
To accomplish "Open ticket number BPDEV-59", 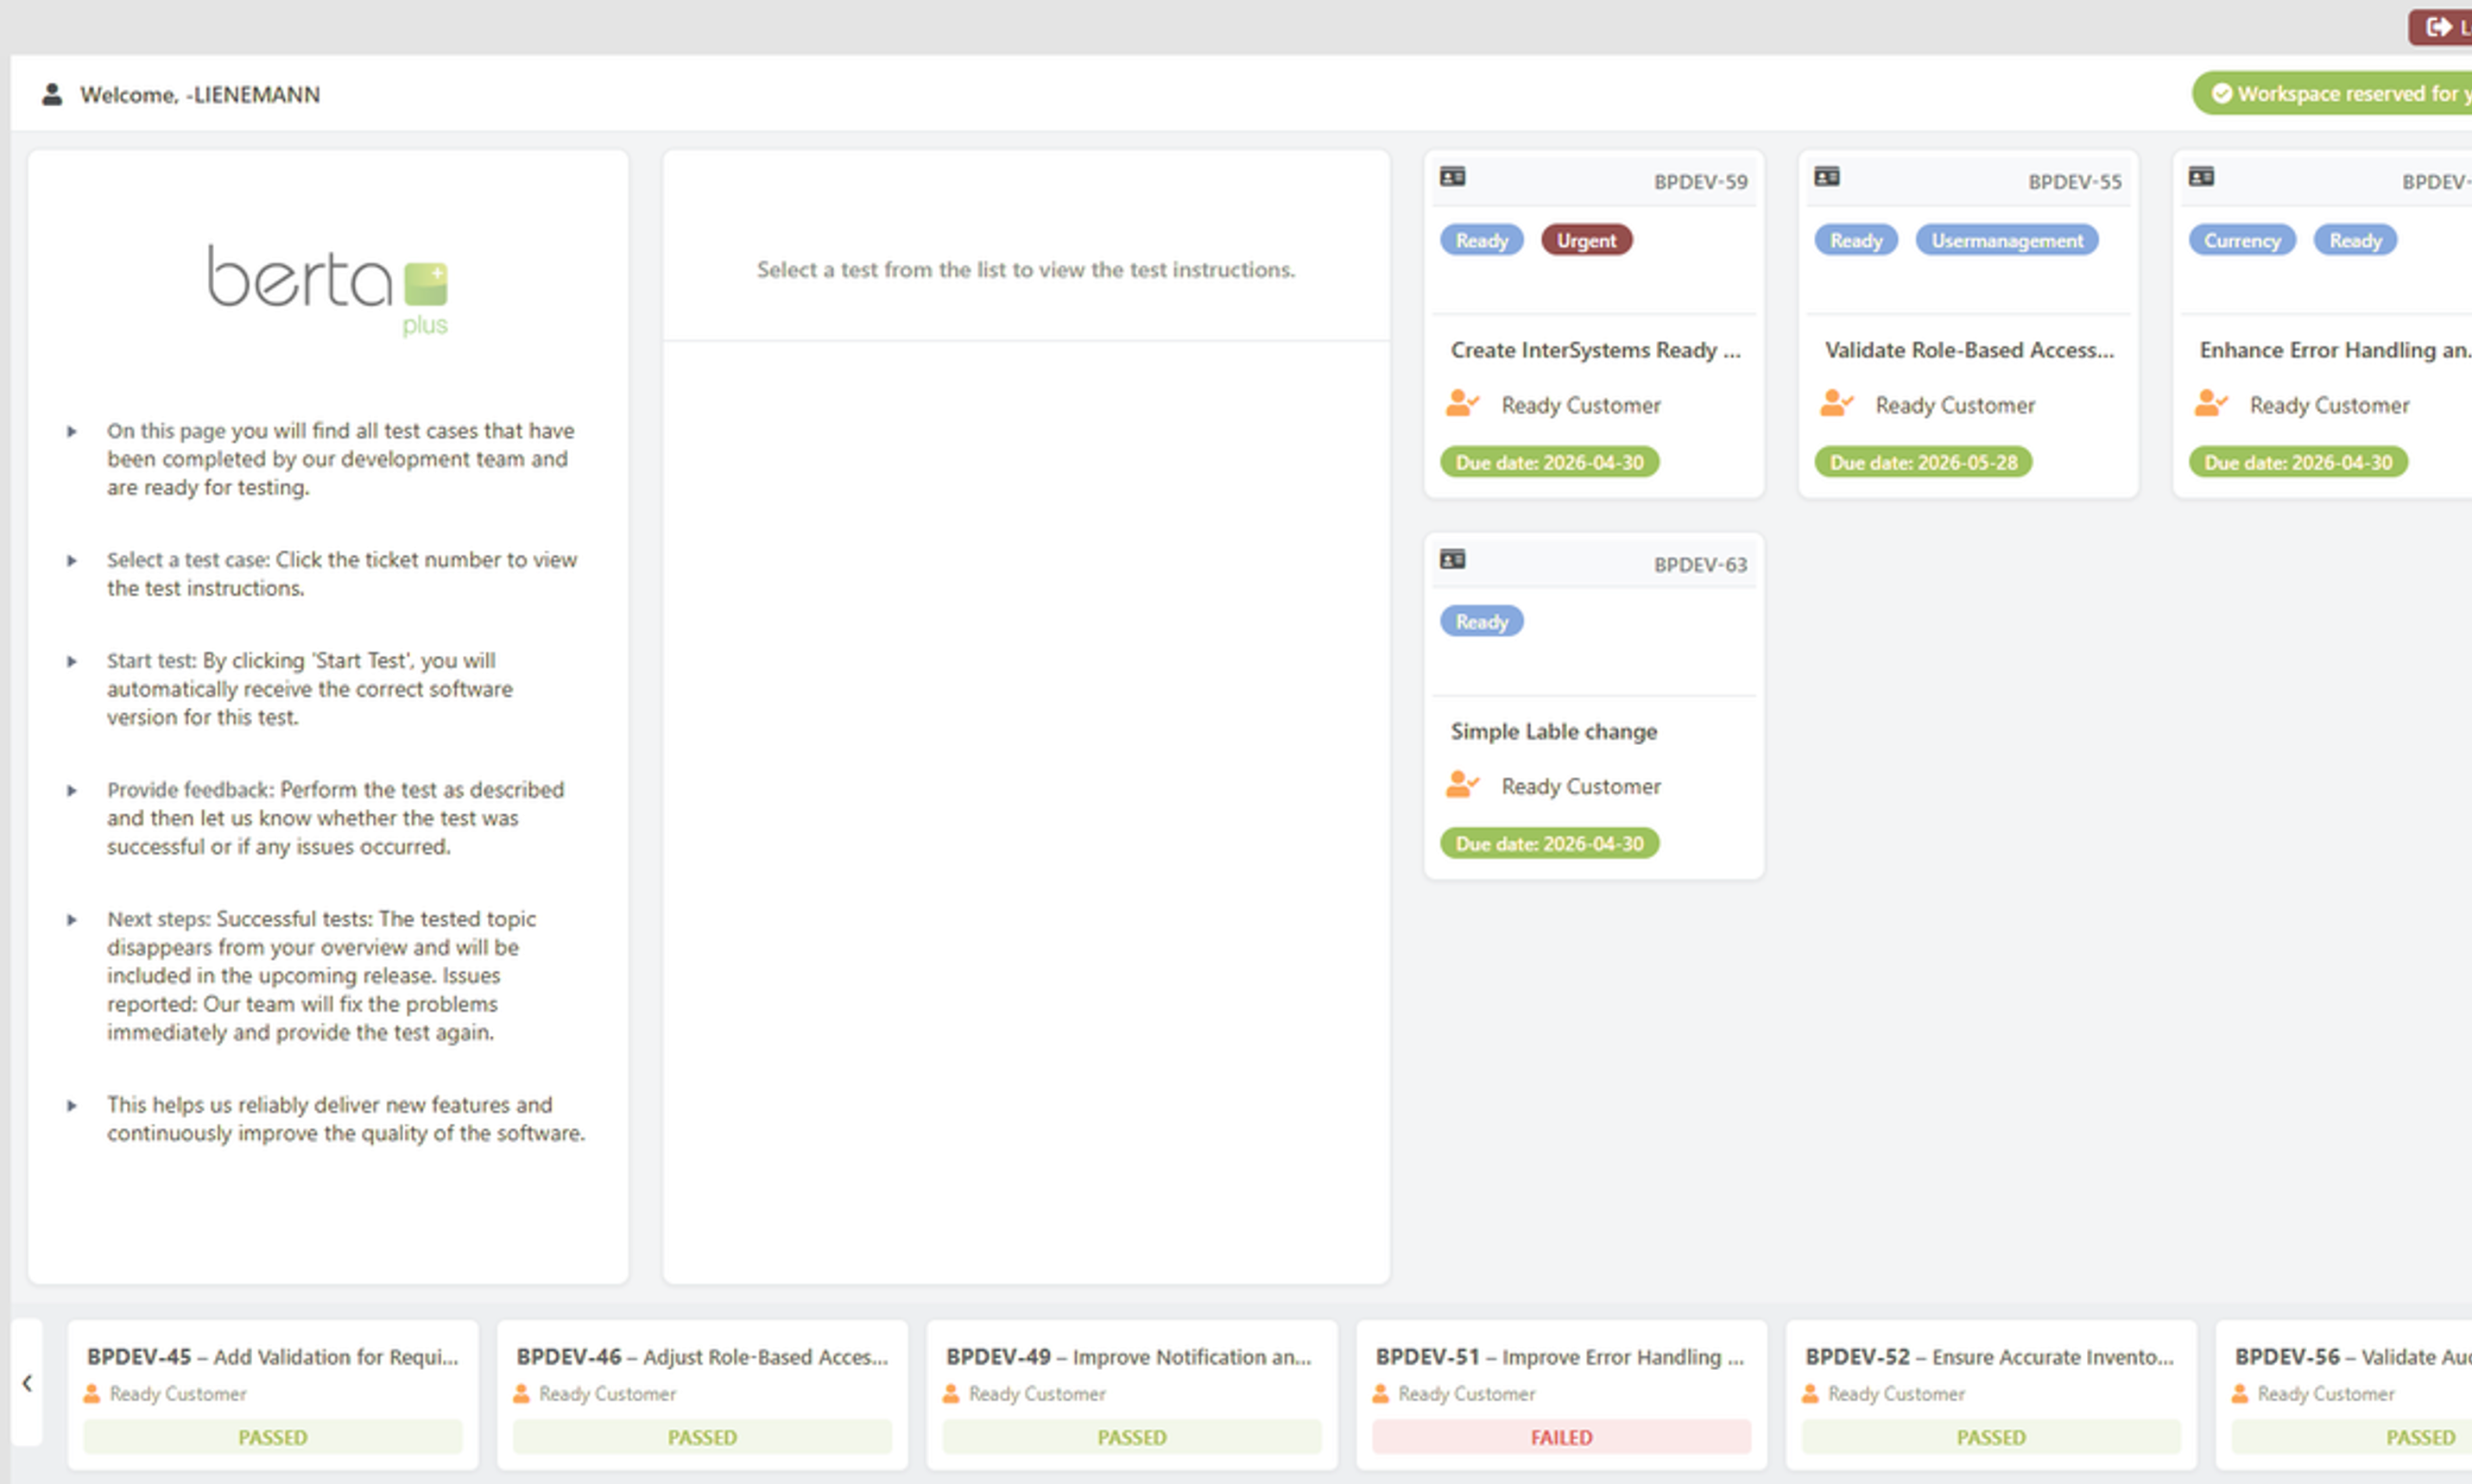I will tap(1700, 182).
